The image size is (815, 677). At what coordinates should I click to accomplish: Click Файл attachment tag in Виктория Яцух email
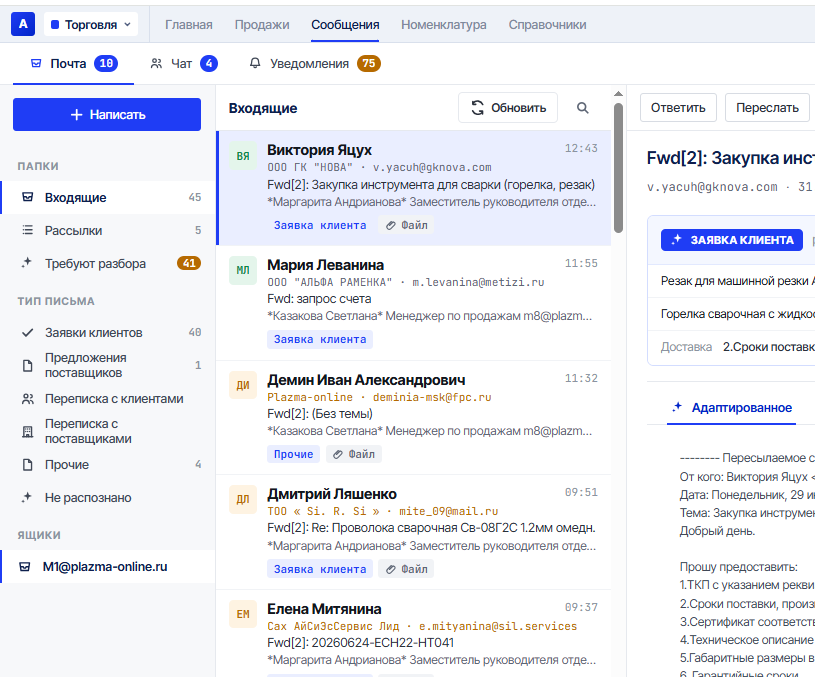point(406,225)
